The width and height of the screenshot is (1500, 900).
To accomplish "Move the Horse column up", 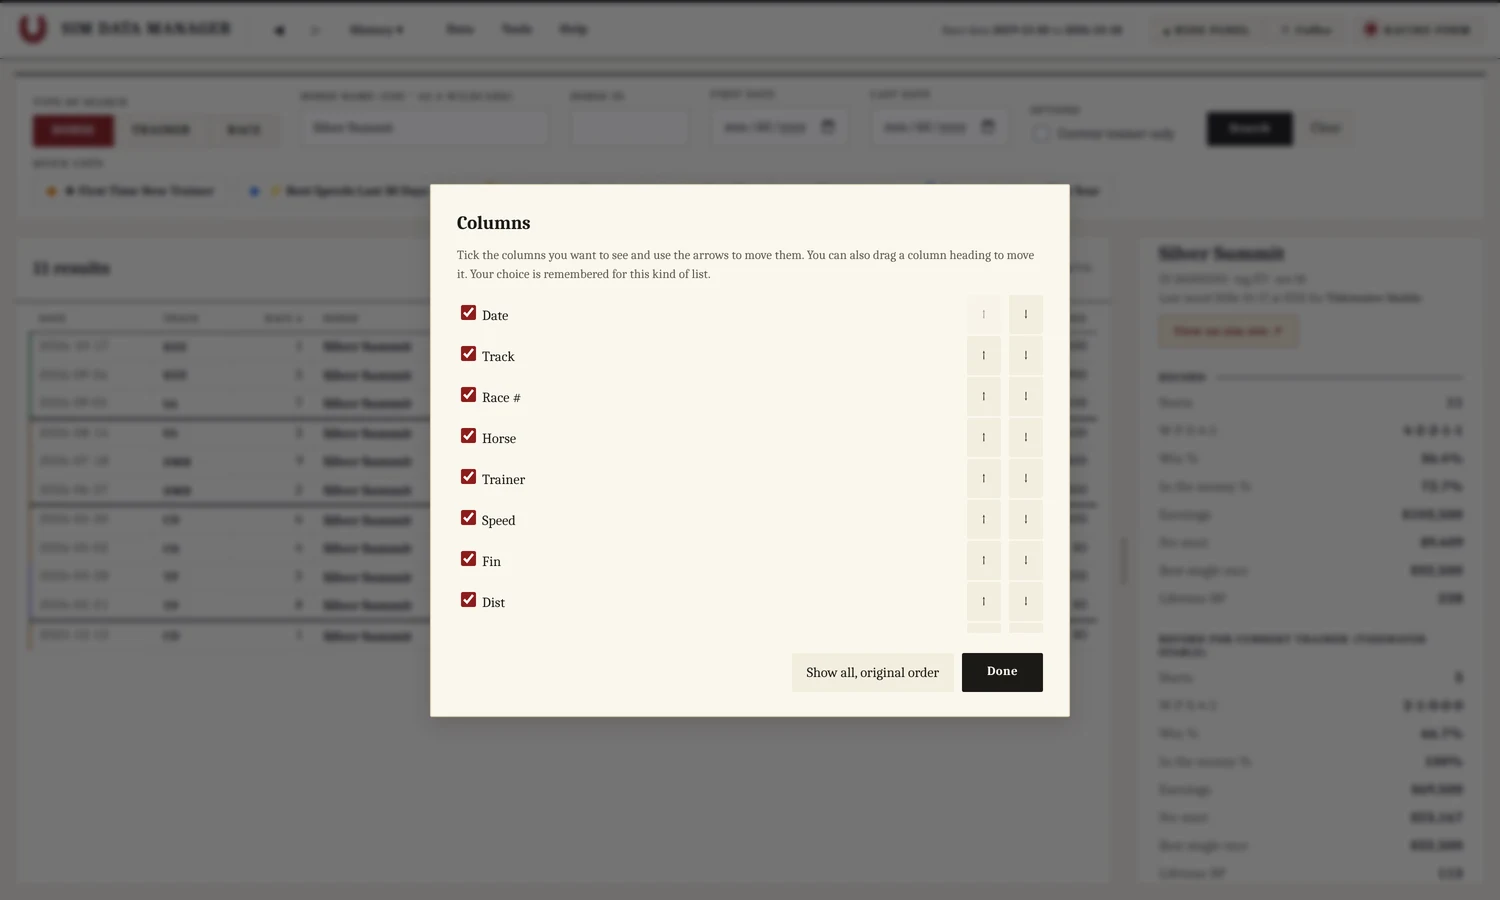I will pos(984,438).
